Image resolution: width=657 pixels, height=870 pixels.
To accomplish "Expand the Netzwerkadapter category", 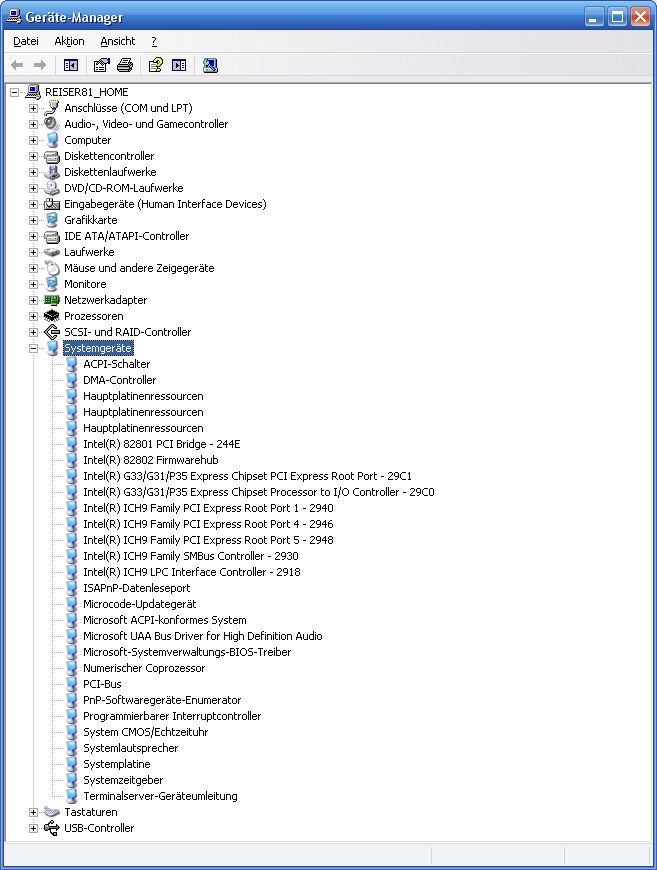I will pyautogui.click(x=33, y=300).
